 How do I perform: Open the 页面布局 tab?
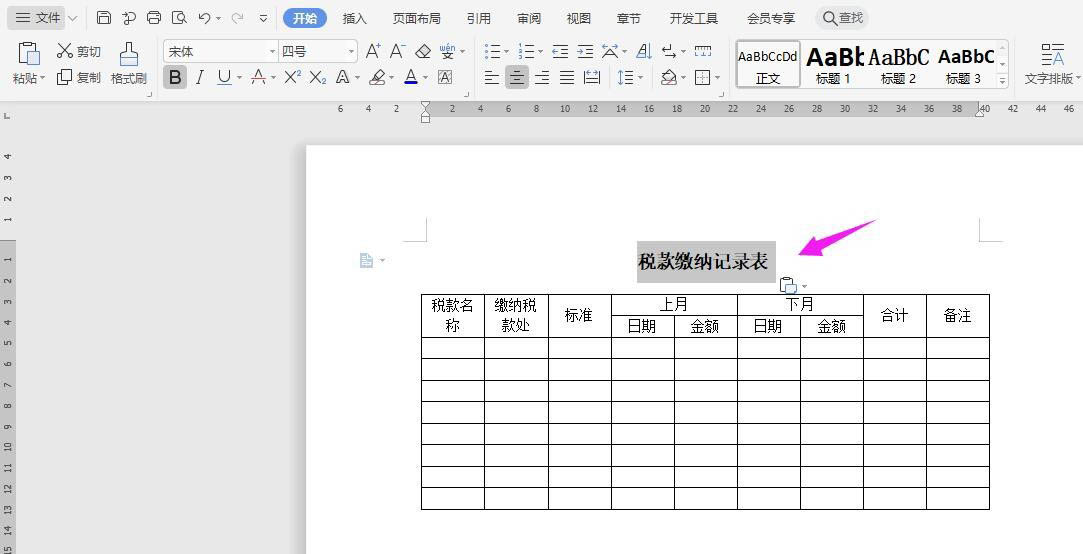point(416,18)
